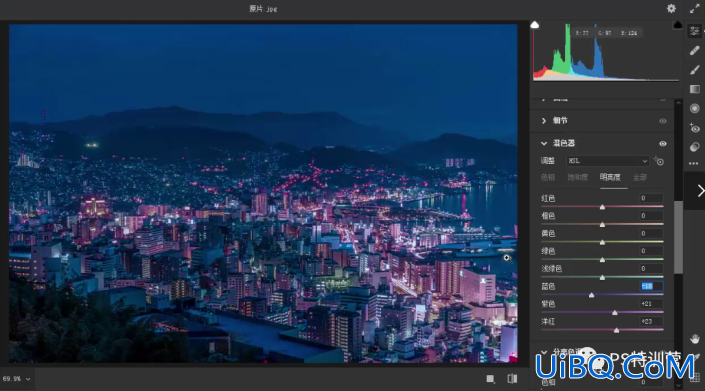Focus the 红色 value input field
705x391 pixels.
651,198
